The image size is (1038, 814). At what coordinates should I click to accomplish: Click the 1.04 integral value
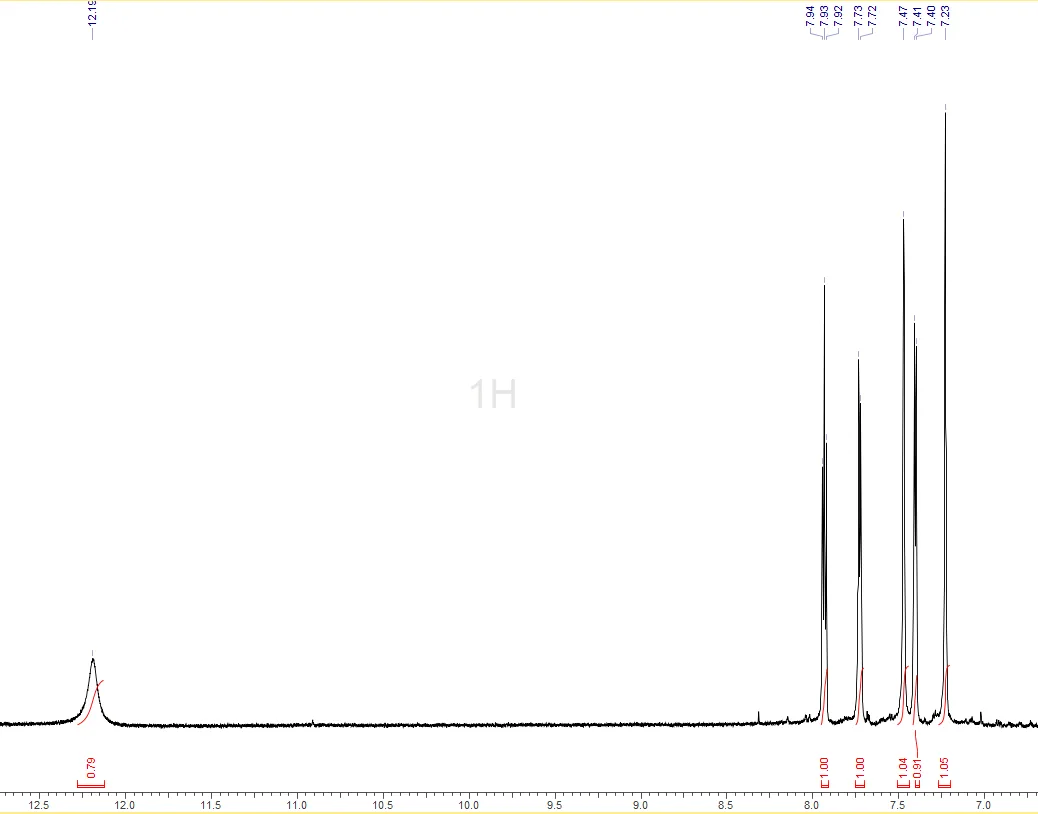pyautogui.click(x=904, y=768)
